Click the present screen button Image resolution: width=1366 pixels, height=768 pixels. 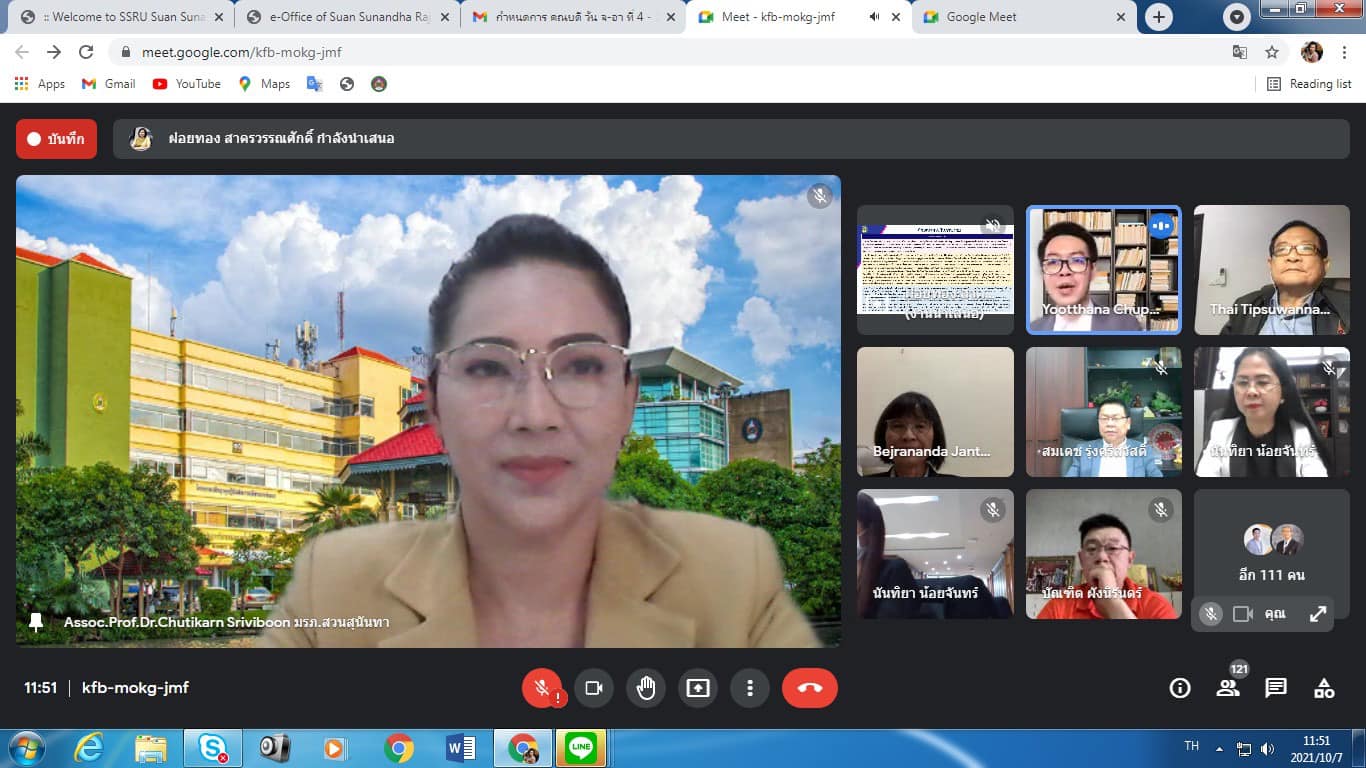point(698,688)
